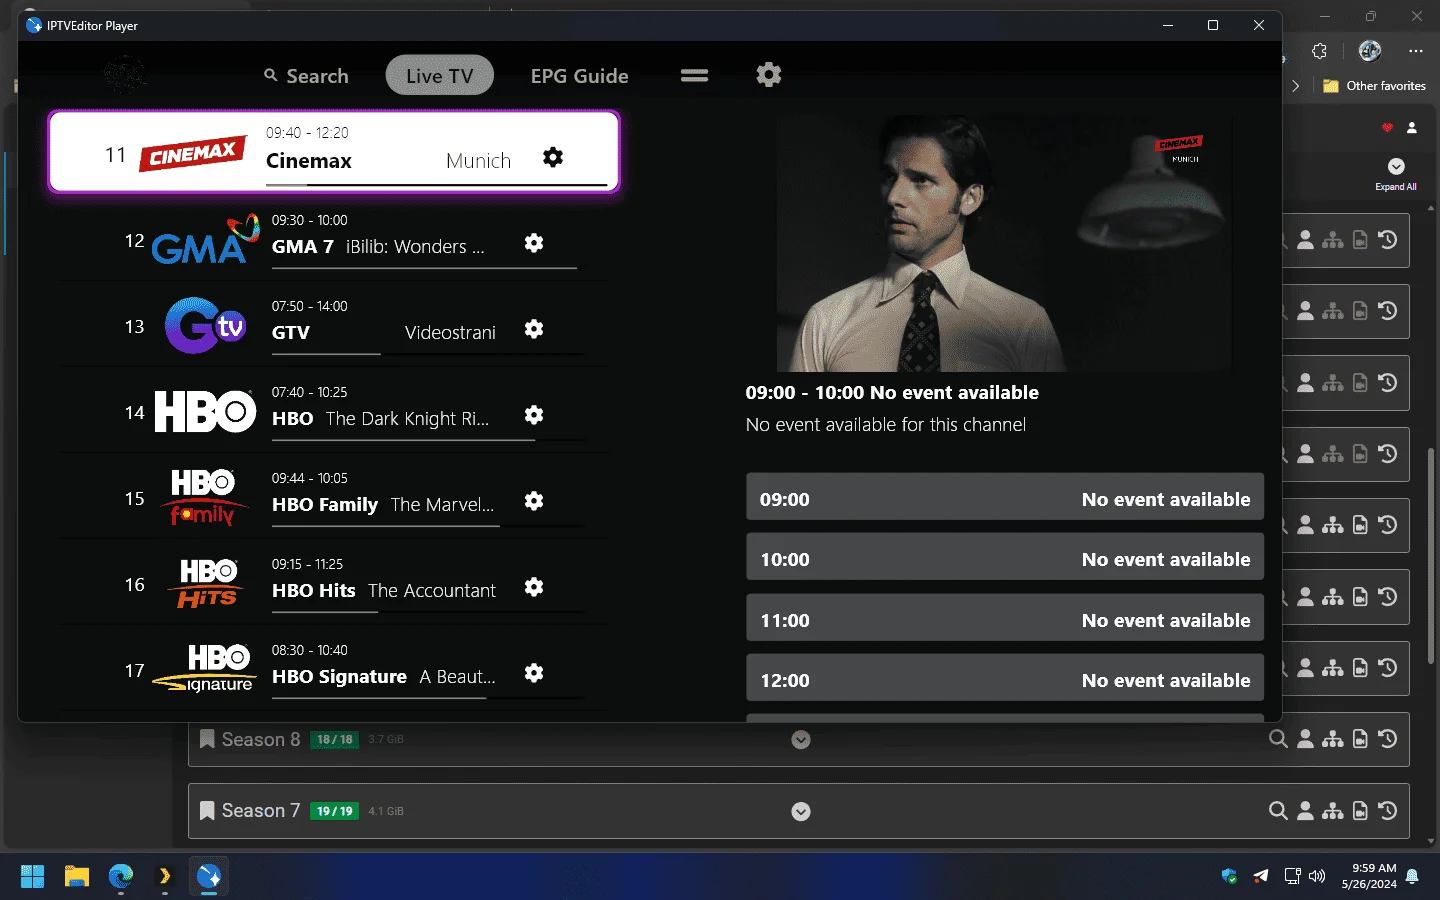The width and height of the screenshot is (1440, 900).
Task: Click the person icon in Season 8 row
Action: pos(1306,739)
